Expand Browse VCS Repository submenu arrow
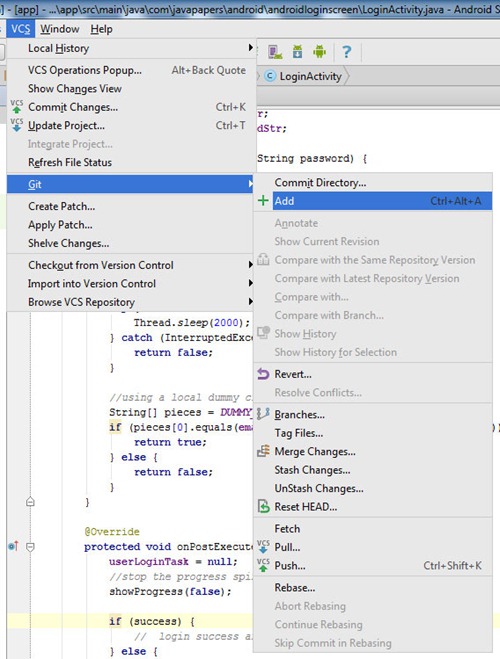This screenshot has width=500, height=659. point(250,301)
